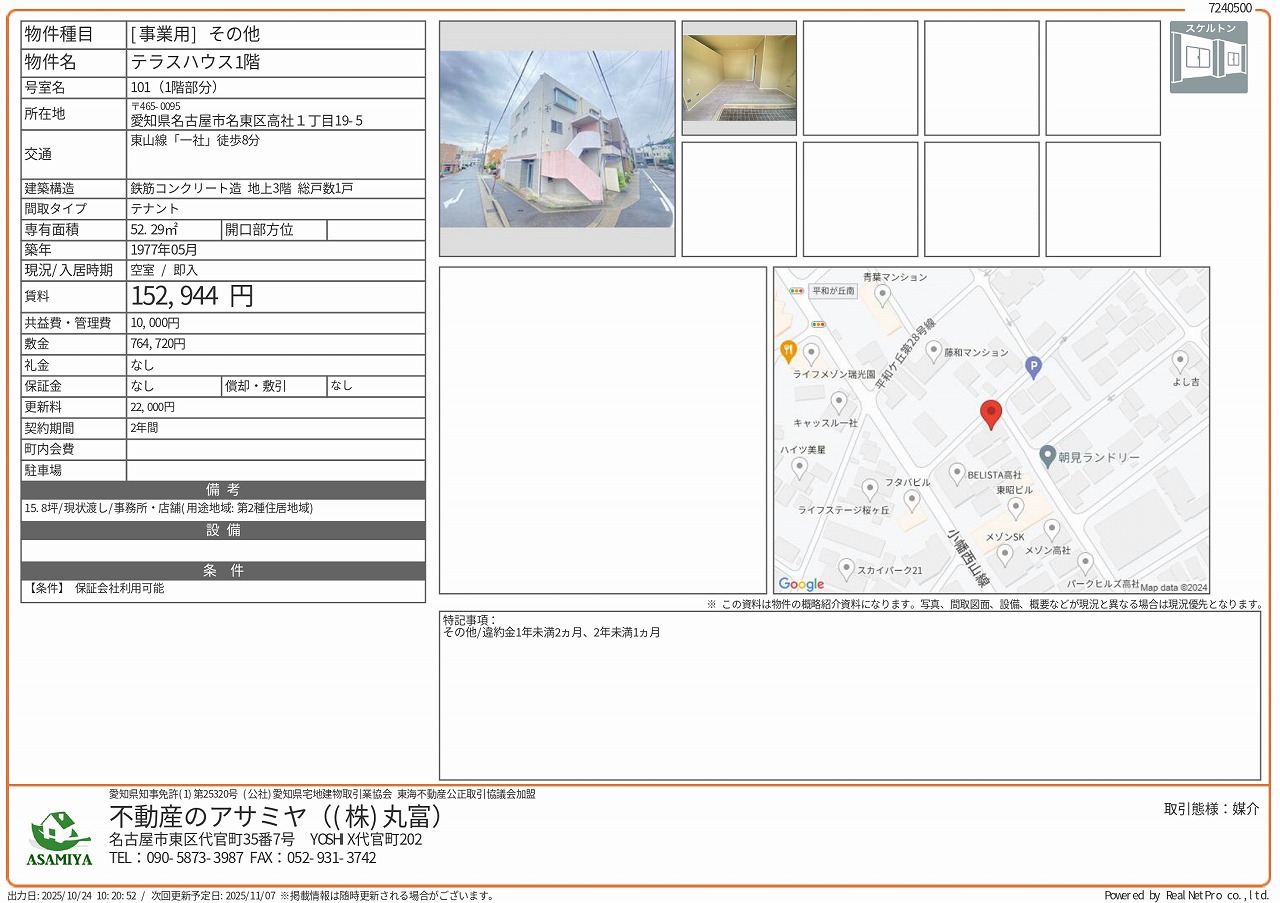
Task: Open the interior room photo thumbnail
Action: pyautogui.click(x=739, y=78)
